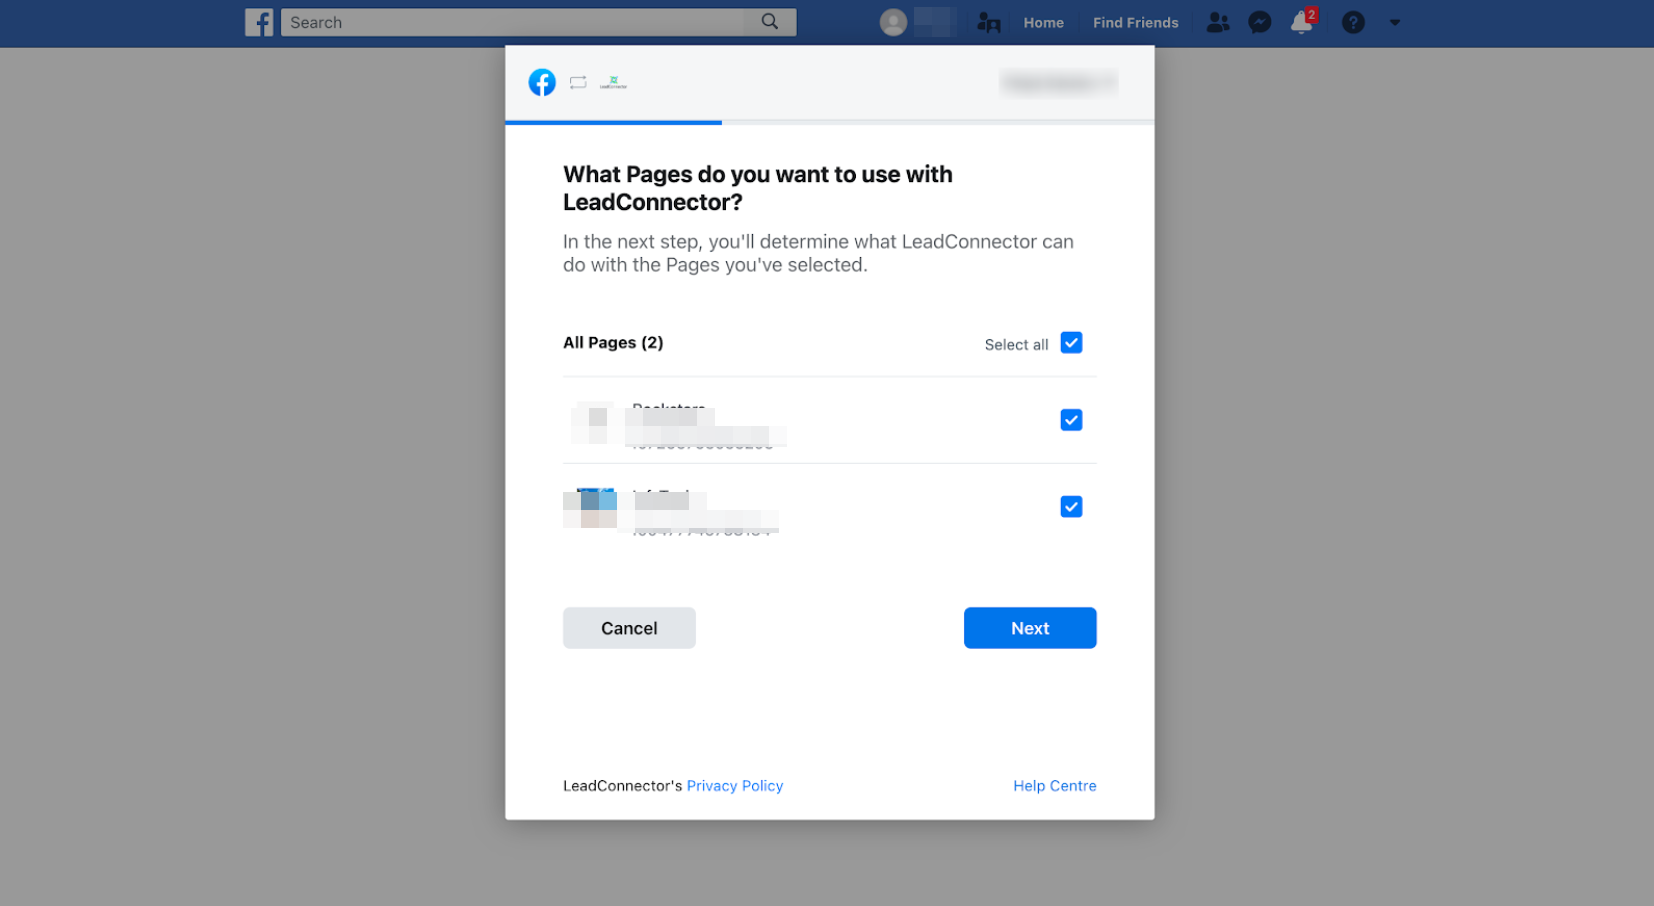
Task: Click the search magnifier icon
Action: pos(770,22)
